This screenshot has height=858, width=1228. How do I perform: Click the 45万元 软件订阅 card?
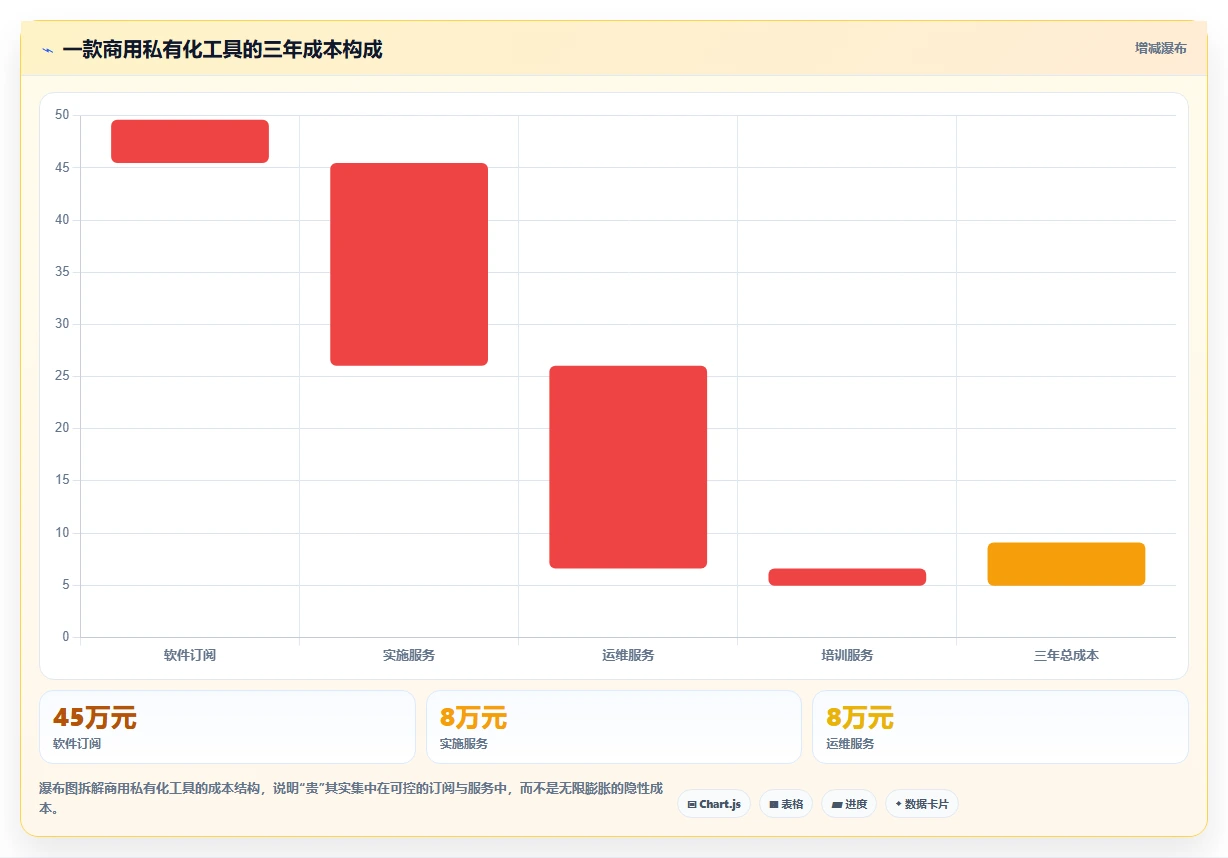pyautogui.click(x=227, y=727)
